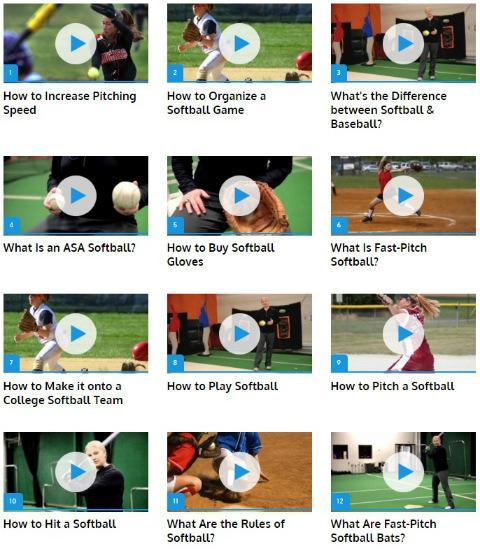Open the 'How to Increase Pitching Speed' title link
The width and height of the screenshot is (480, 551).
click(x=70, y=103)
